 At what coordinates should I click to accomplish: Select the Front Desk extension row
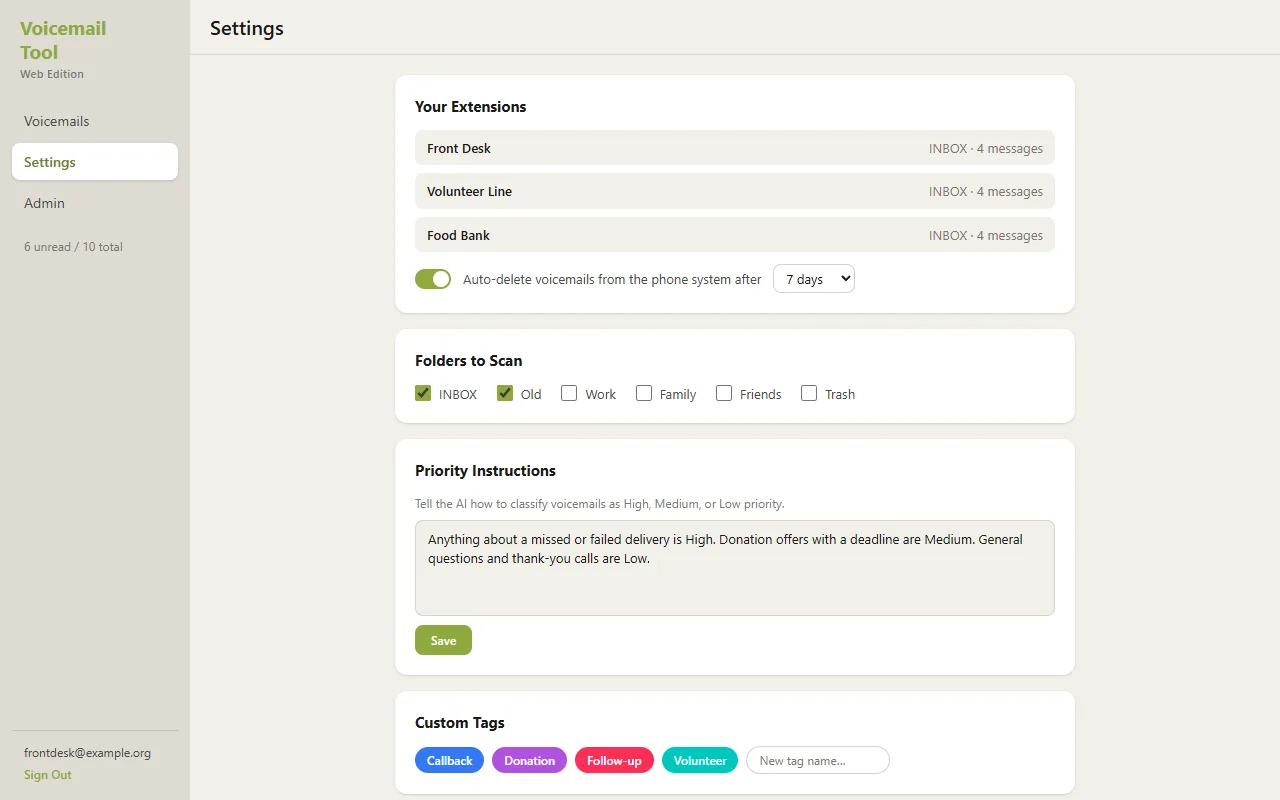[735, 148]
